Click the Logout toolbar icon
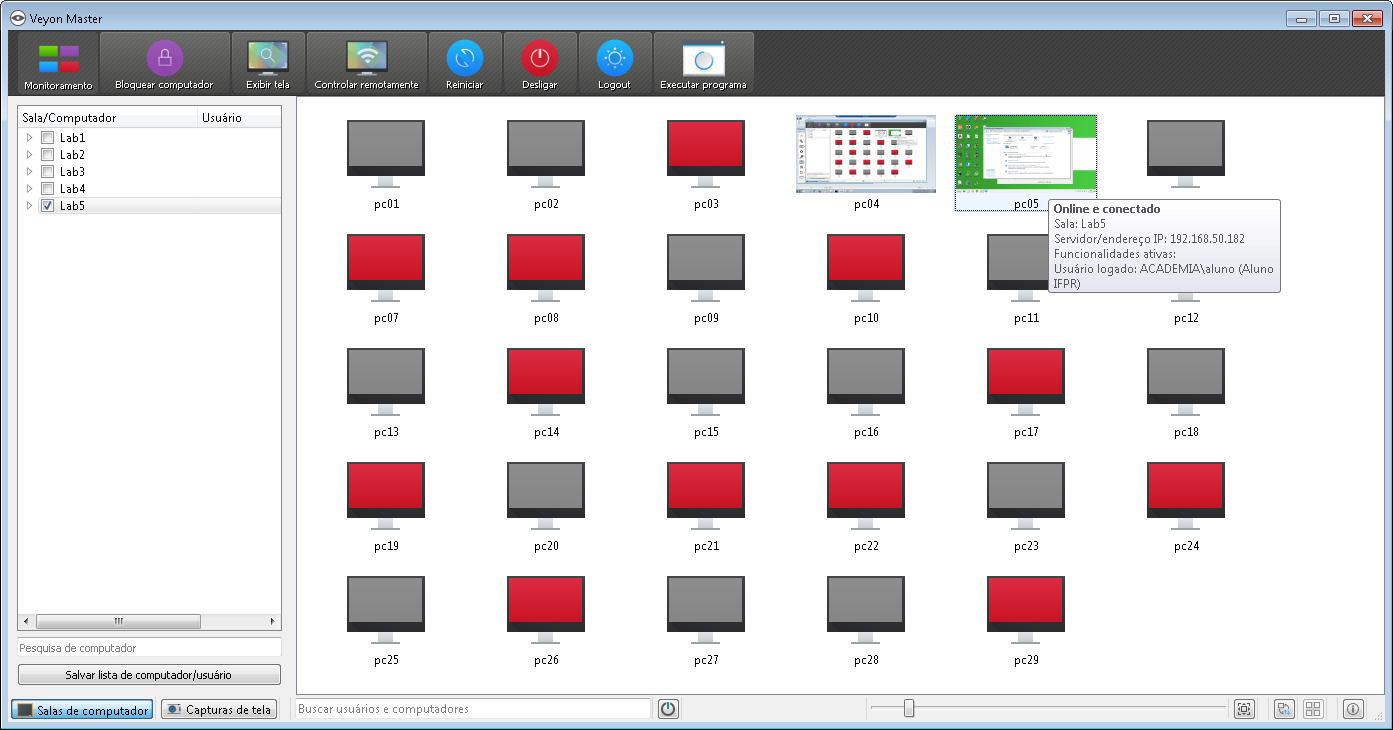Image resolution: width=1393 pixels, height=730 pixels. coord(614,60)
